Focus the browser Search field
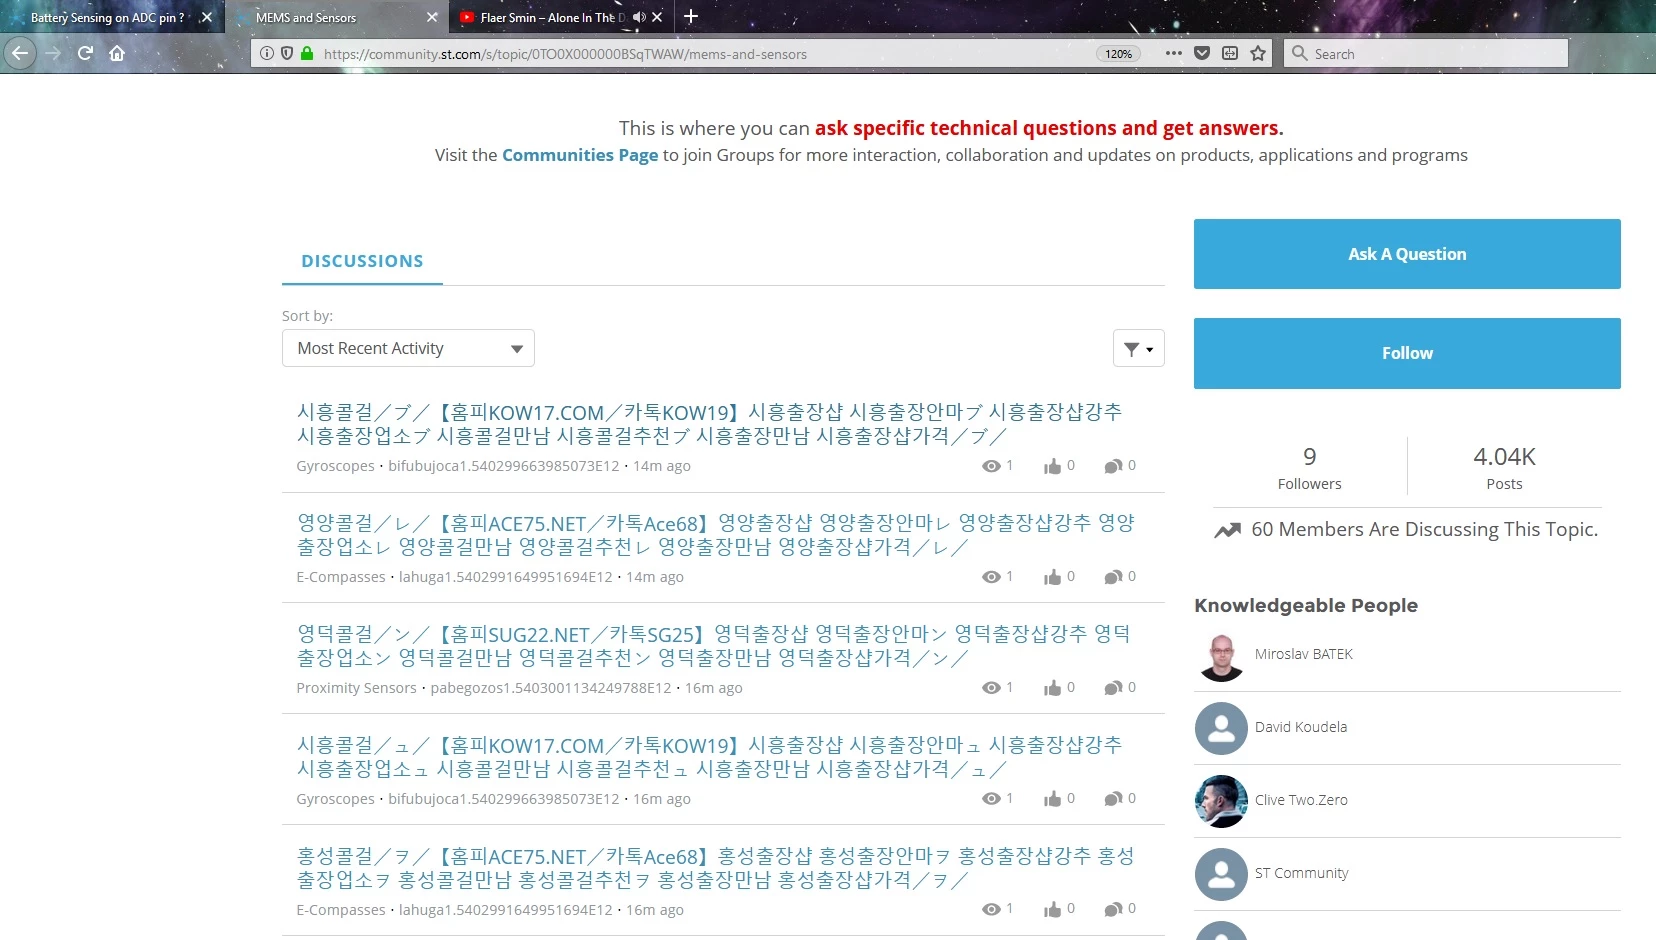The image size is (1656, 940). click(x=1425, y=54)
